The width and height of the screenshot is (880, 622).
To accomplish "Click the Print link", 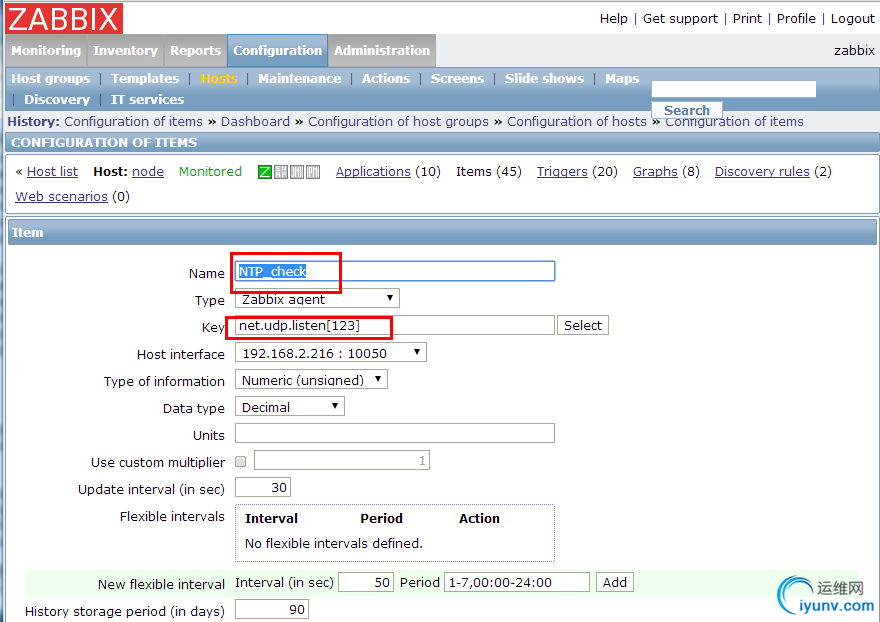I will pyautogui.click(x=747, y=19).
